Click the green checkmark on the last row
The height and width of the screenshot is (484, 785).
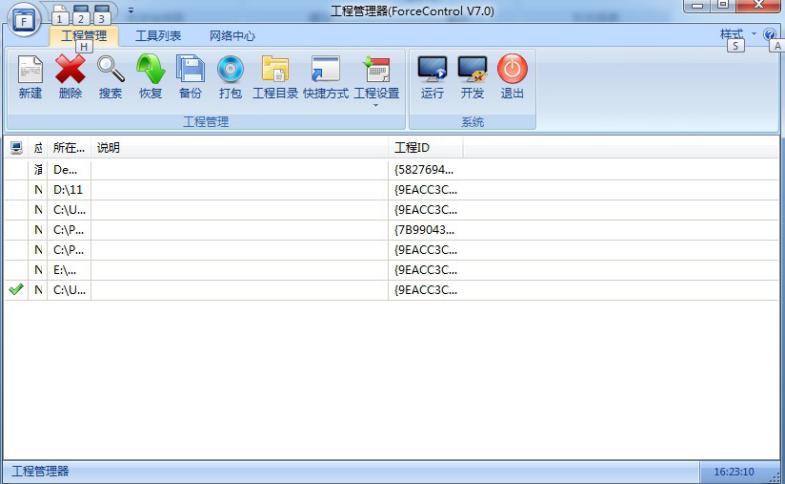pos(16,289)
